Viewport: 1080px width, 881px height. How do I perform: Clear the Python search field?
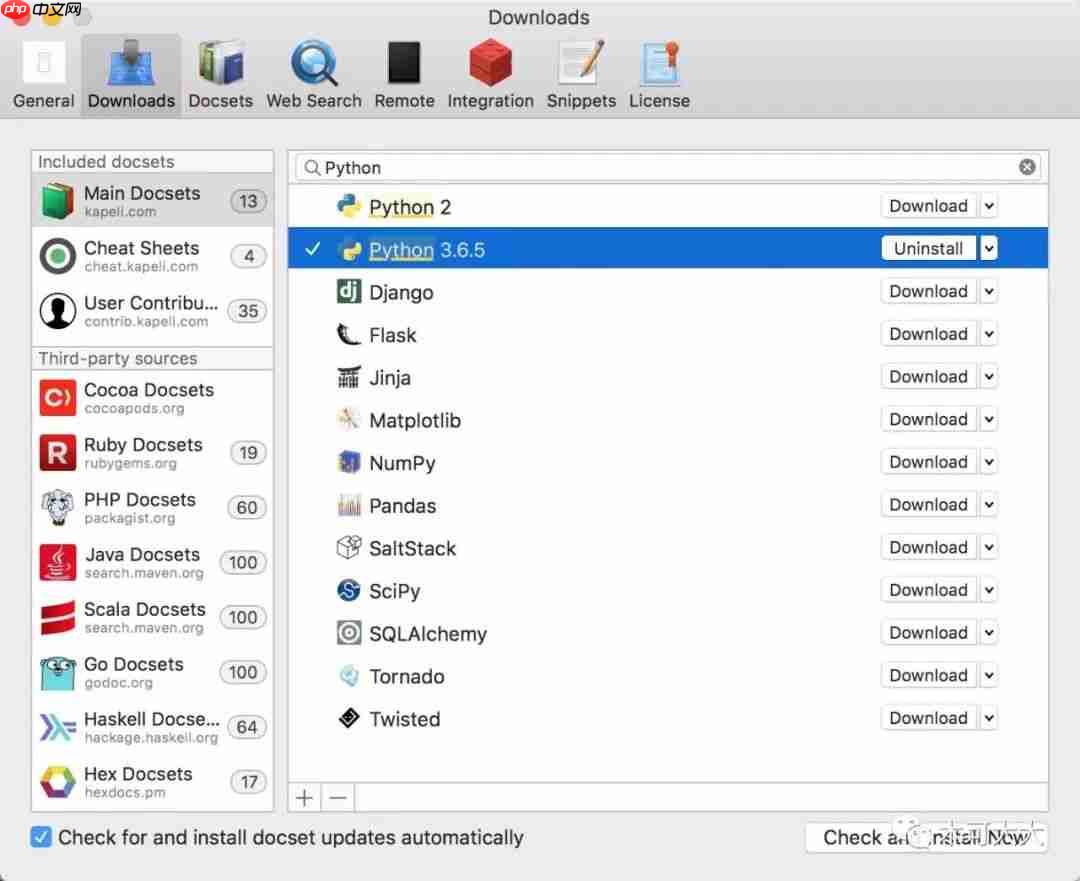tap(1027, 167)
